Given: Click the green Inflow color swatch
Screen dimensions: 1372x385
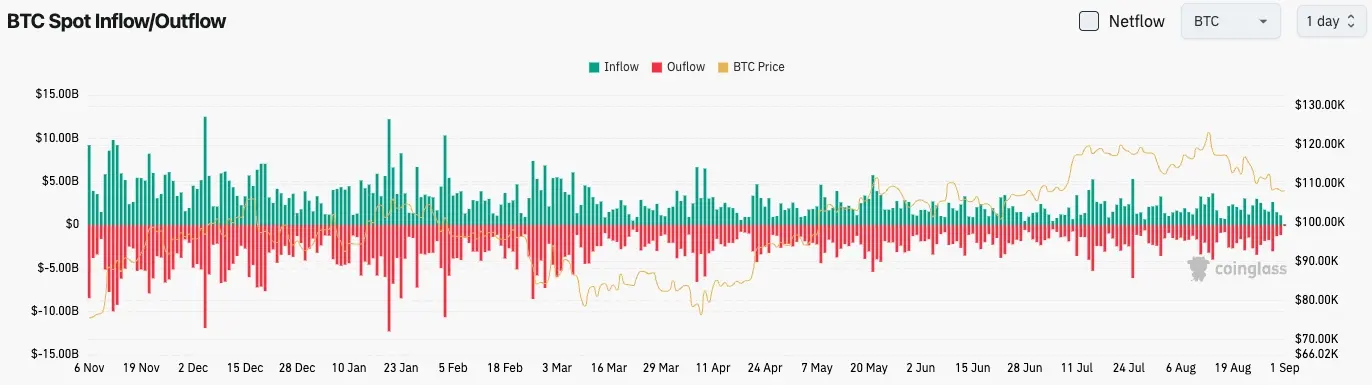Looking at the screenshot, I should click(x=595, y=67).
